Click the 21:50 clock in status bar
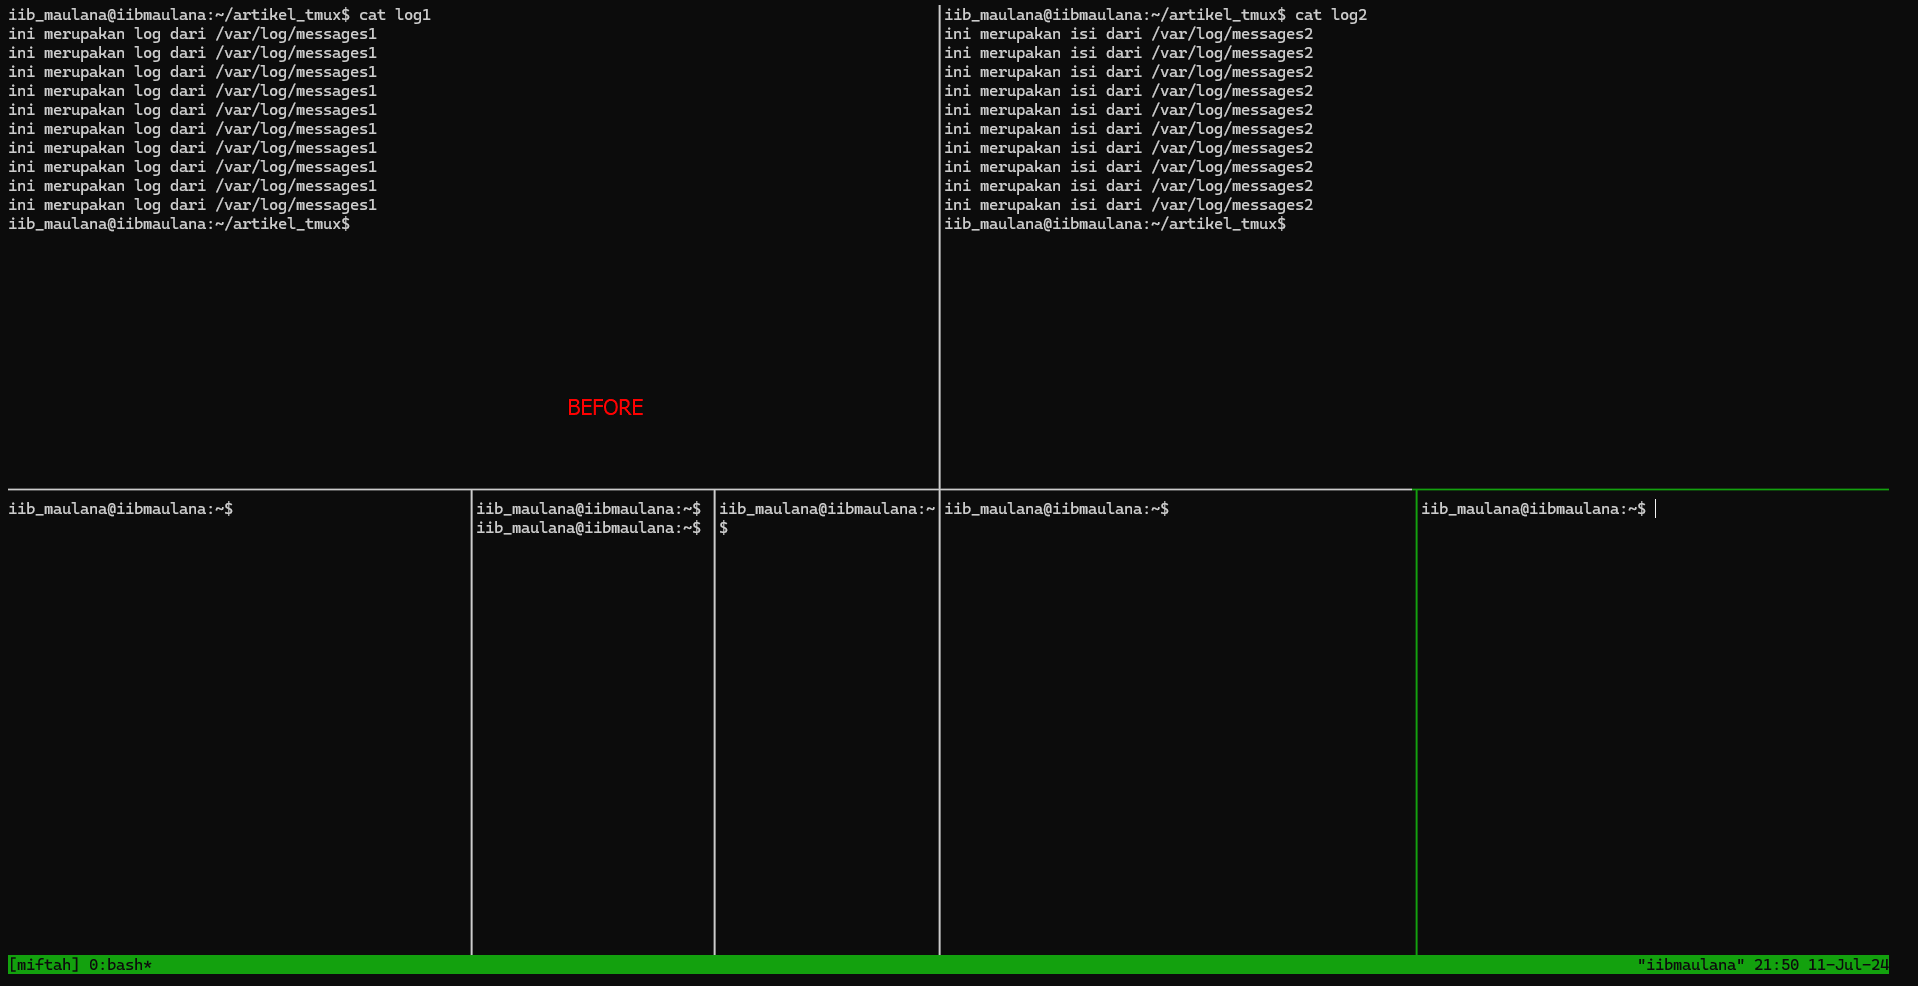This screenshot has height=986, width=1918. (1775, 965)
